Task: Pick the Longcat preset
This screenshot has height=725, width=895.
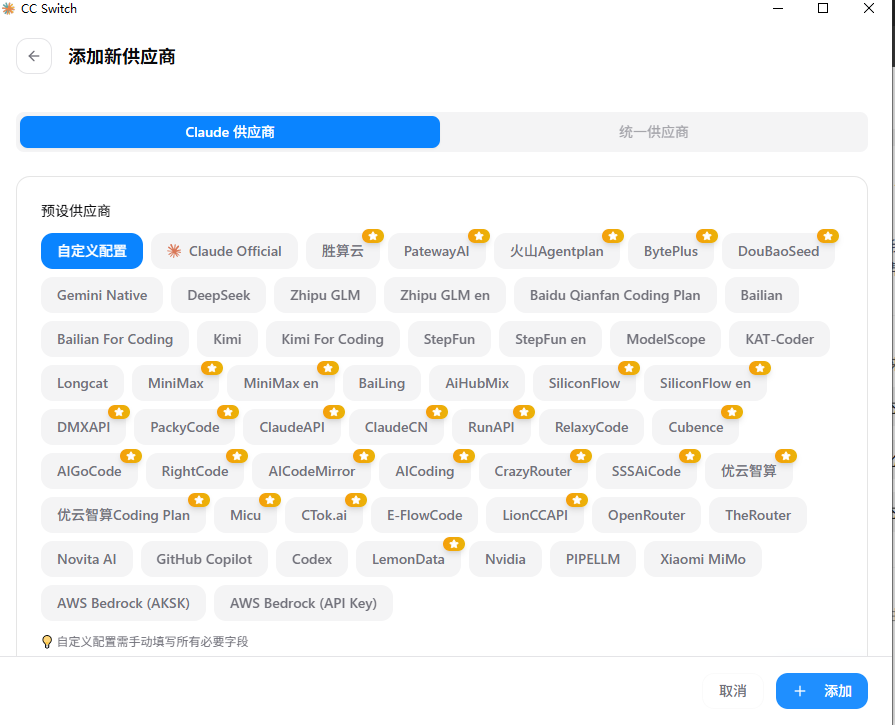Action: (82, 382)
